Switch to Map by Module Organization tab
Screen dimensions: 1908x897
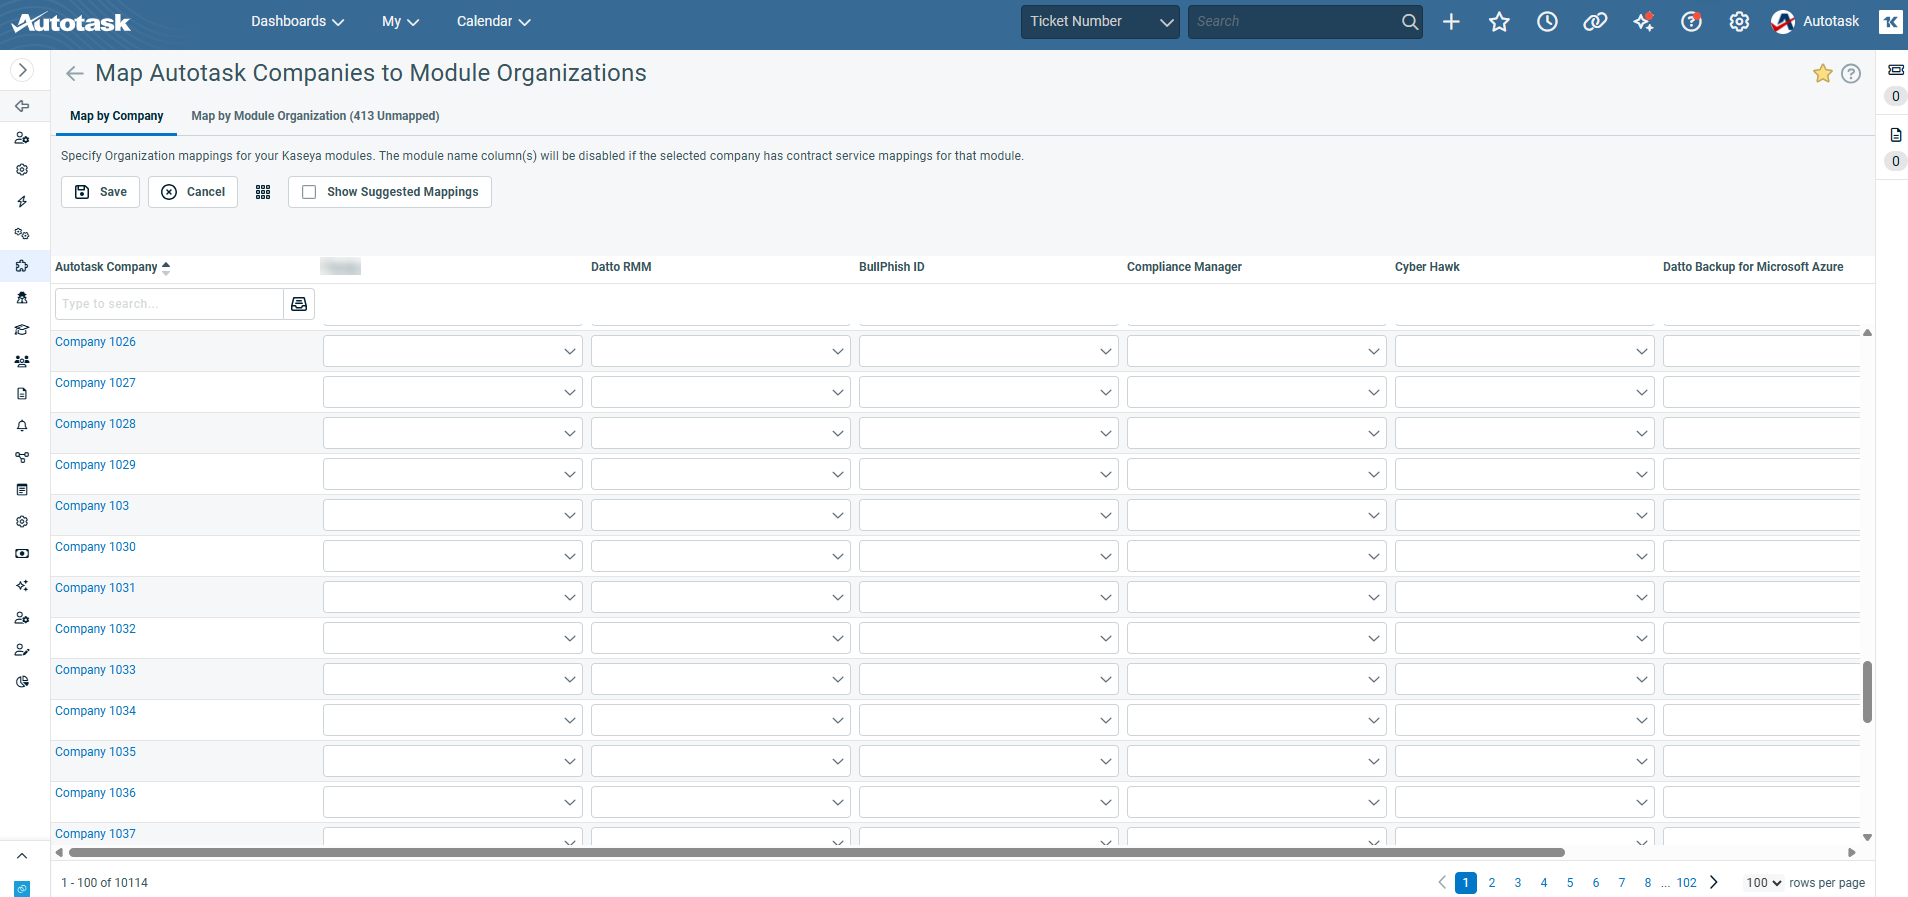point(315,116)
